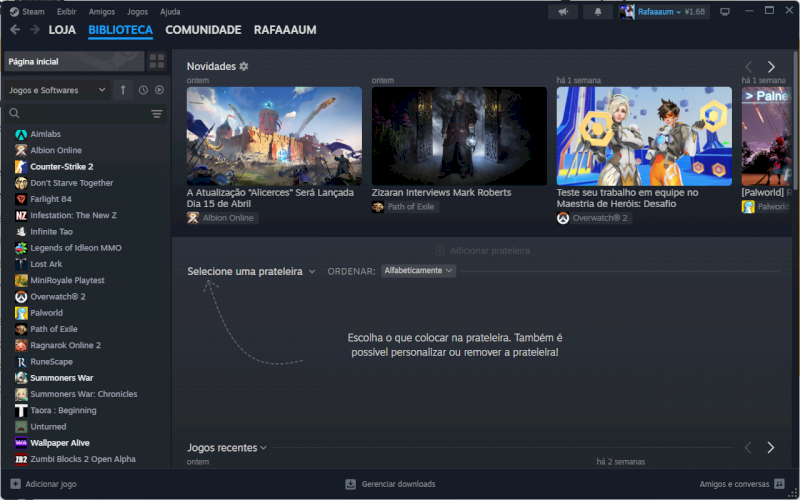Expand the Jogos recentes dropdown
The width and height of the screenshot is (800, 500).
[227, 447]
